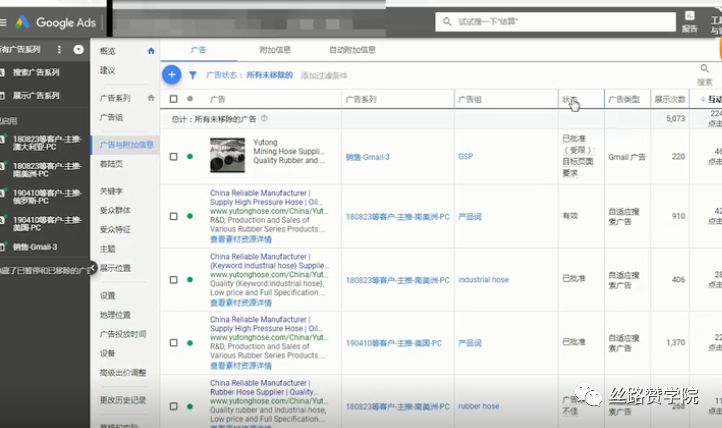This screenshot has width=722, height=428.
Task: Tick the checkbox for the industrial hose ad row
Action: [174, 279]
